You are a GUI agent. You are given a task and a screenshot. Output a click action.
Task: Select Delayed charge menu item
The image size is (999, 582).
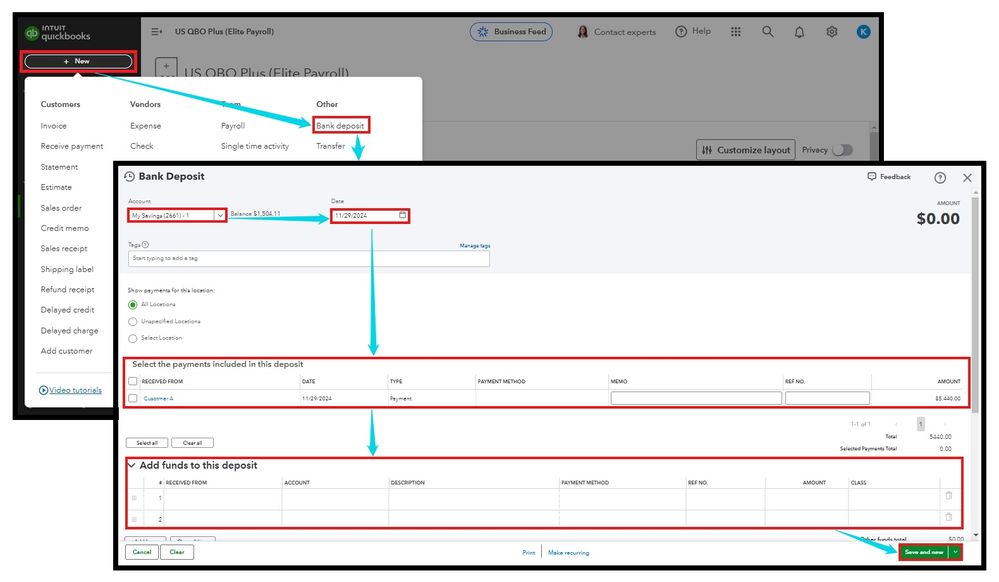click(69, 330)
